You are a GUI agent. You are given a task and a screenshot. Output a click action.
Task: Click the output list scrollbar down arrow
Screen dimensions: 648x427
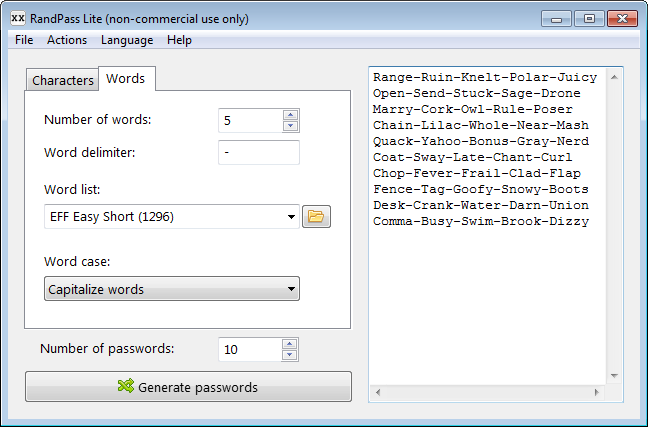pos(616,375)
